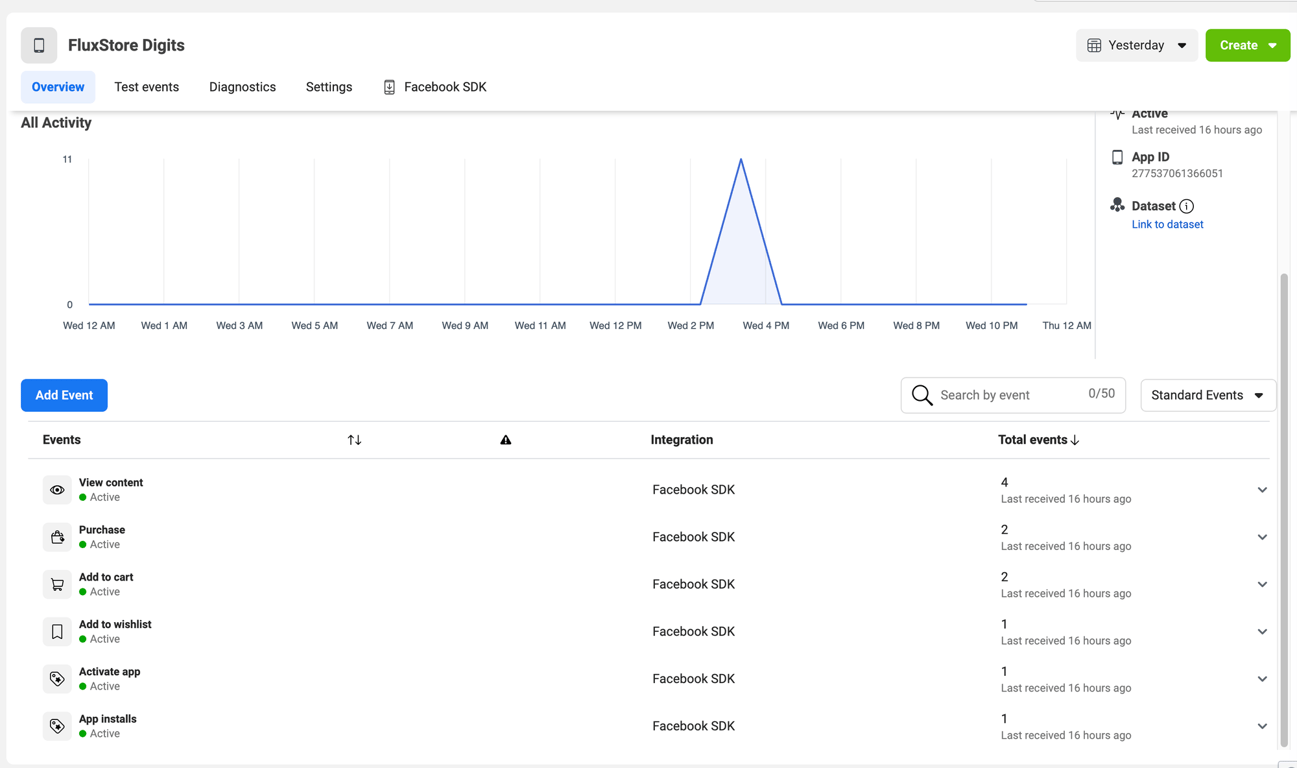Click the Purchase bag icon
The width and height of the screenshot is (1297, 768).
[x=57, y=537]
